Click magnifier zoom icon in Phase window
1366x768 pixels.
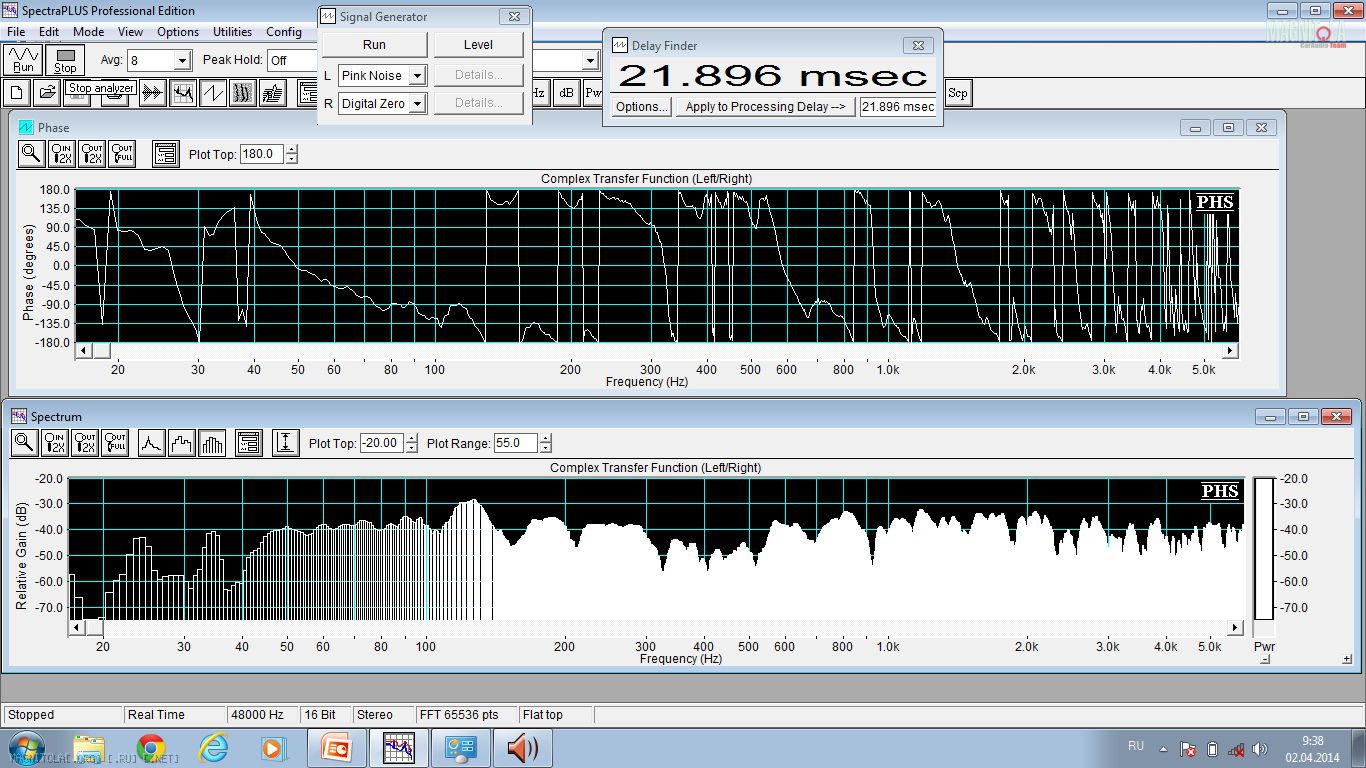click(x=31, y=154)
